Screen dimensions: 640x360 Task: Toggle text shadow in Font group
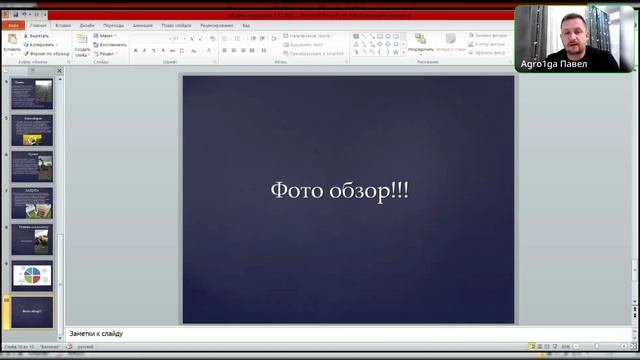pos(163,51)
